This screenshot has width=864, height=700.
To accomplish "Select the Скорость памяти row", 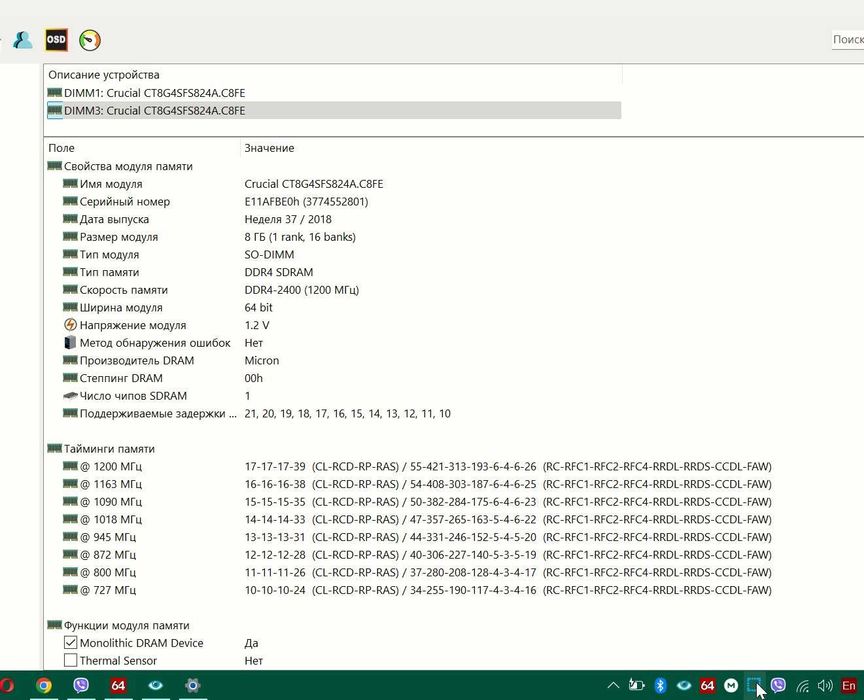I will click(x=211, y=289).
